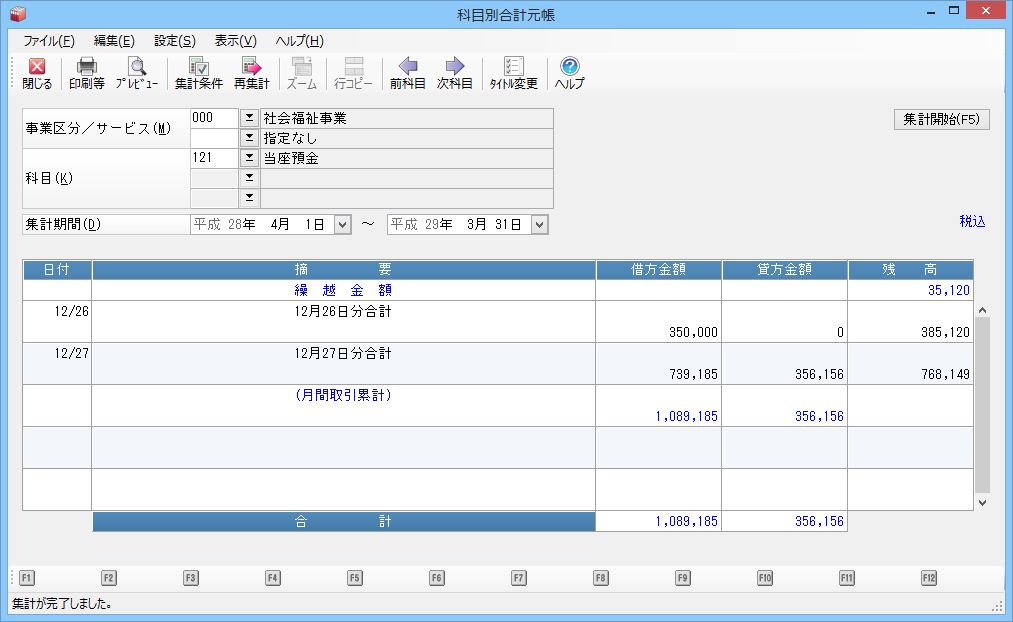Click the scrollbar down arrow of ledger
1013x622 pixels.
[x=981, y=503]
